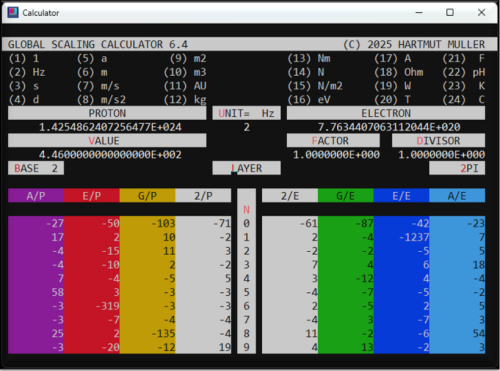Choose unit option (21) F
The image size is (500, 371).
click(464, 58)
